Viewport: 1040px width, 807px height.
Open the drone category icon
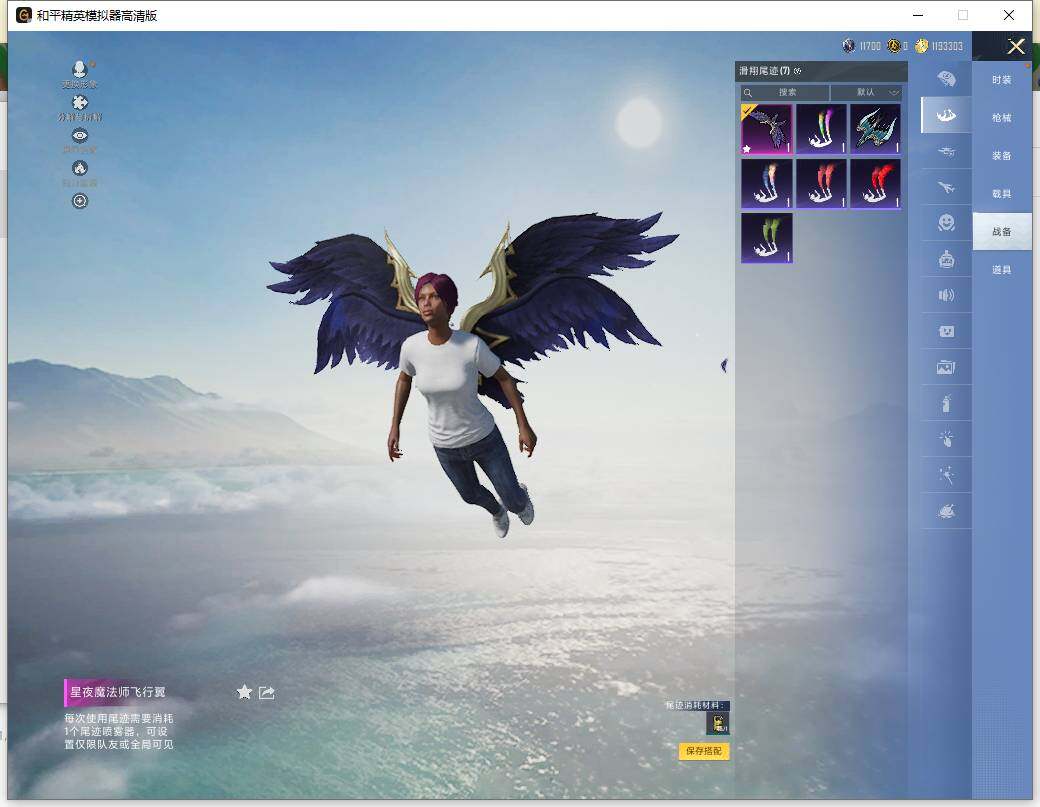pos(946,152)
